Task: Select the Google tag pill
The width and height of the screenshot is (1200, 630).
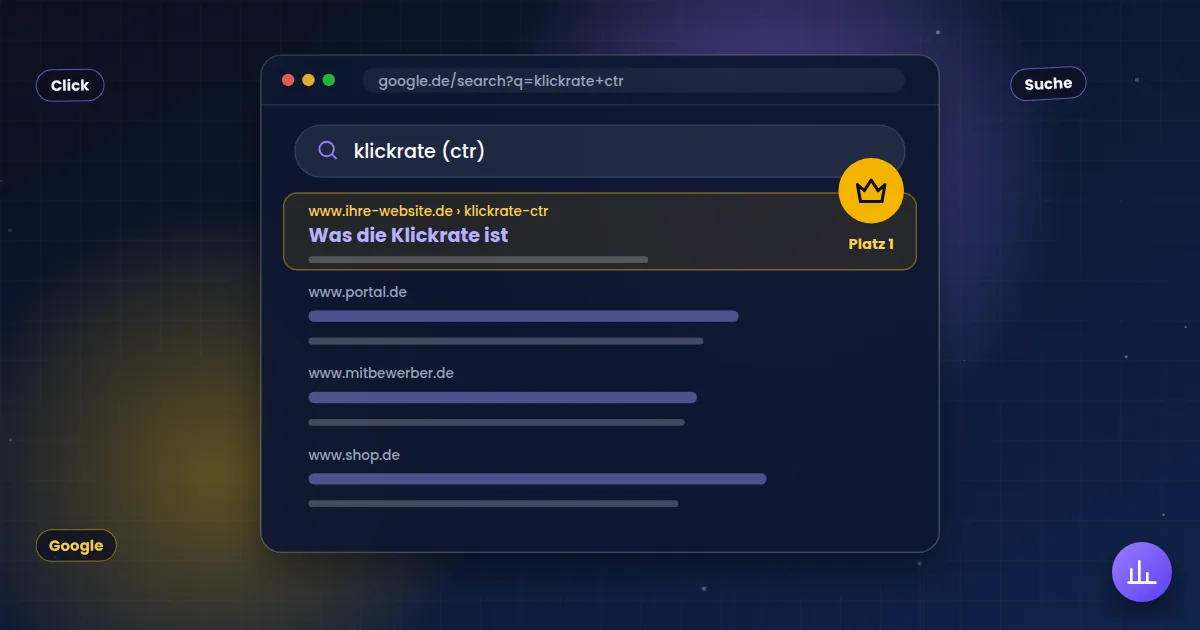Action: 76,546
